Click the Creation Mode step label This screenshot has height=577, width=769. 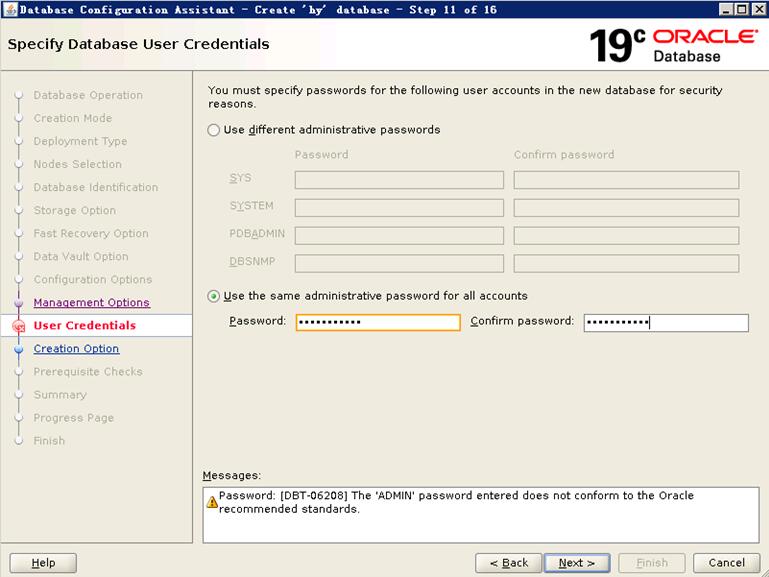[x=73, y=118]
